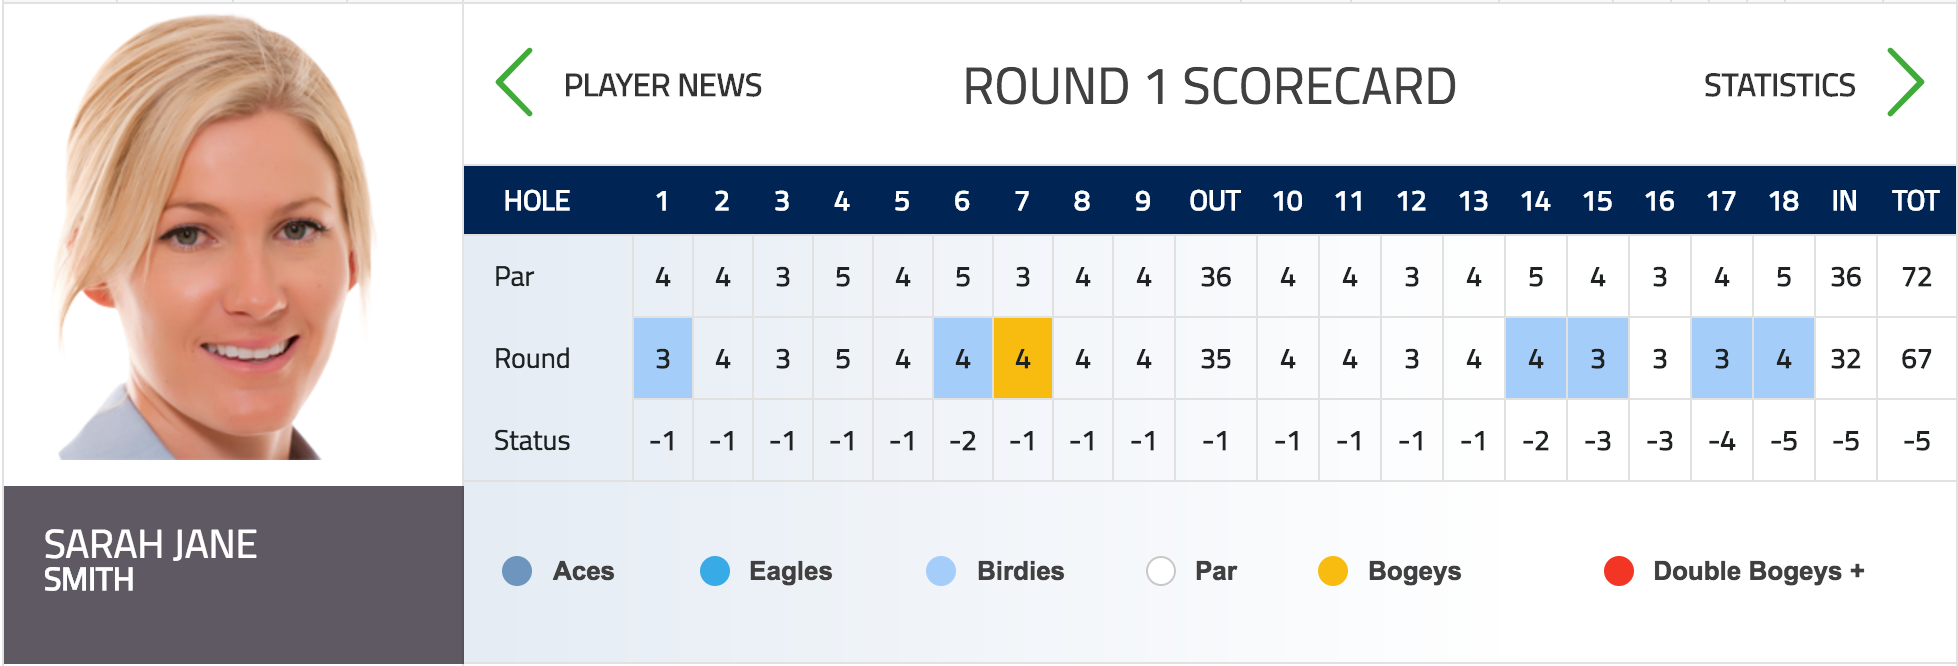Click the green right arrow beside Statistics

1905,82
